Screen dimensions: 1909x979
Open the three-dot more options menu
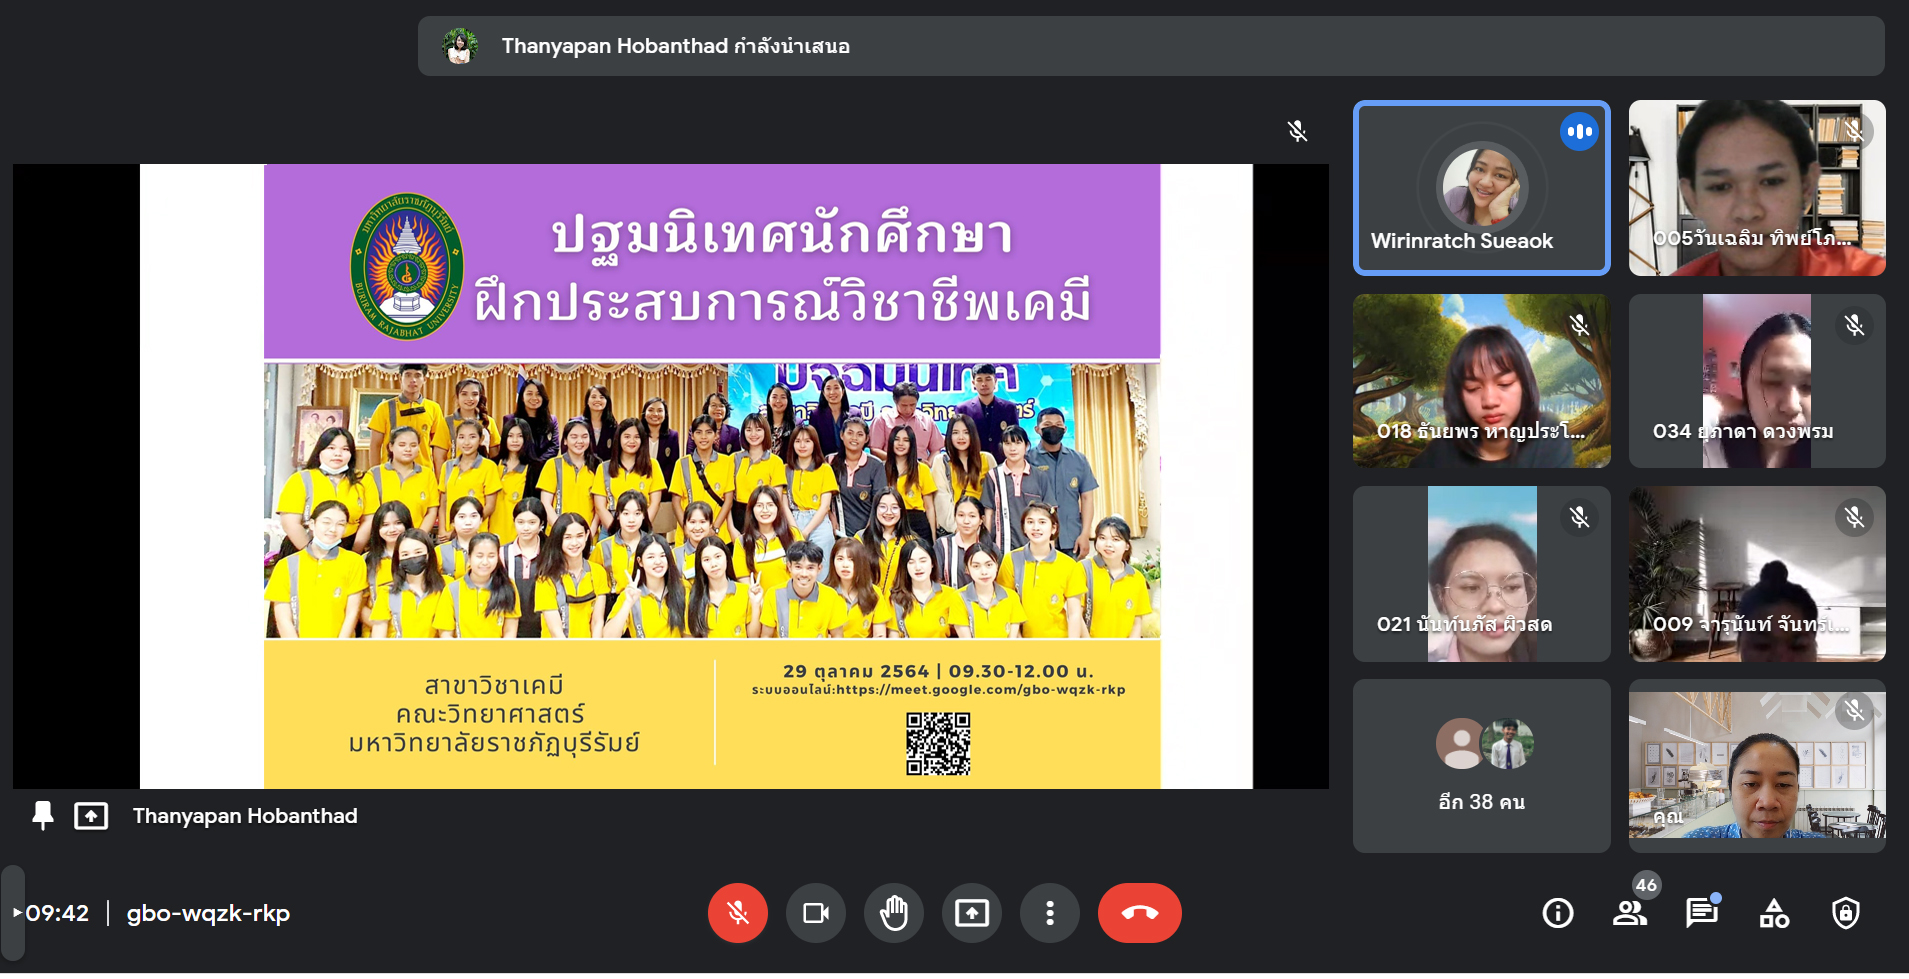tap(1050, 913)
